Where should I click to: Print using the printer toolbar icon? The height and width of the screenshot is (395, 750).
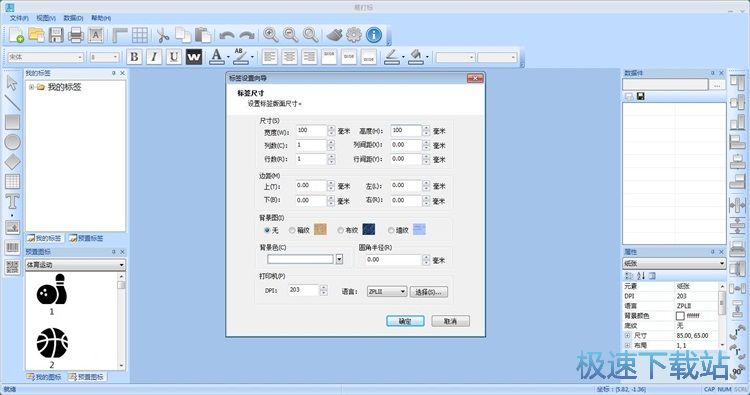[76, 35]
